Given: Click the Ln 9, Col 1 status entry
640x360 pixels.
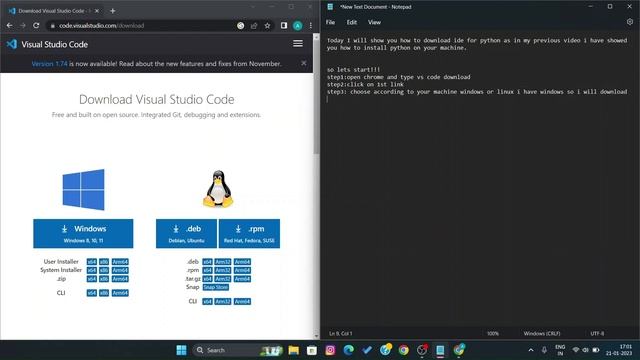Looking at the screenshot, I should point(340,333).
